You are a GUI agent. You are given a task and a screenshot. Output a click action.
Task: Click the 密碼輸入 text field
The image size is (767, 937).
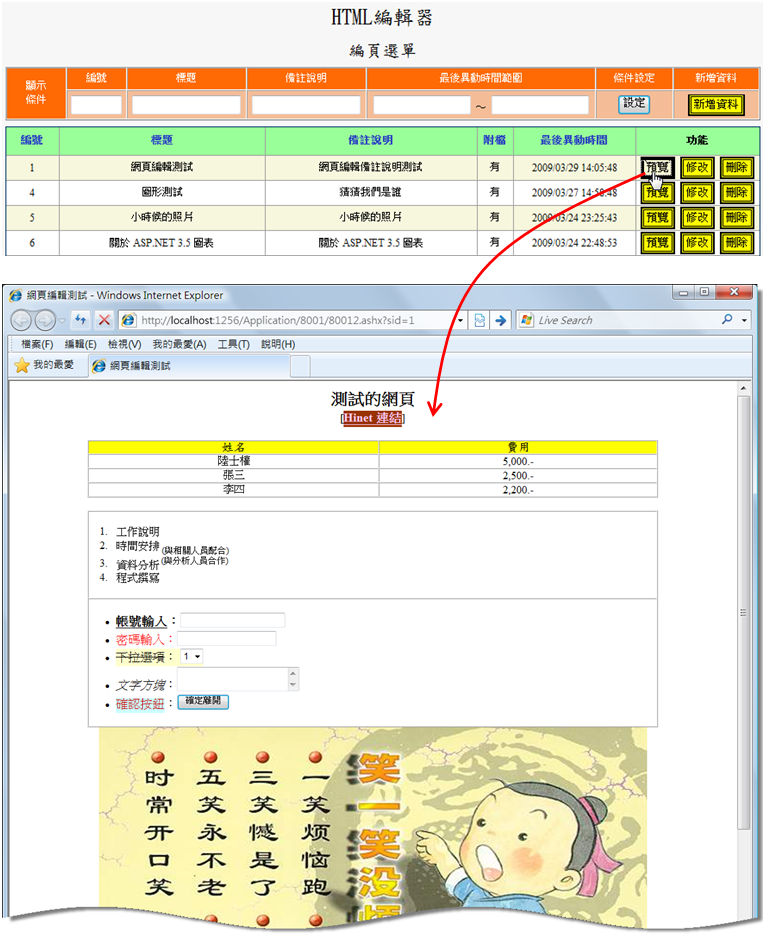(x=227, y=638)
